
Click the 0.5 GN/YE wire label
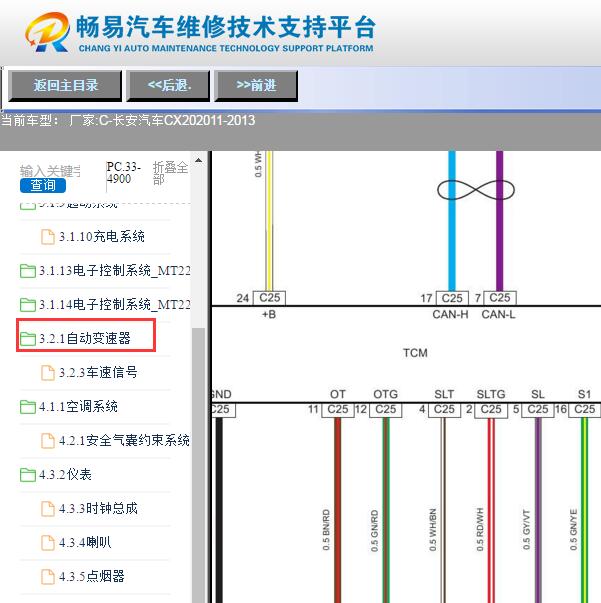573,530
